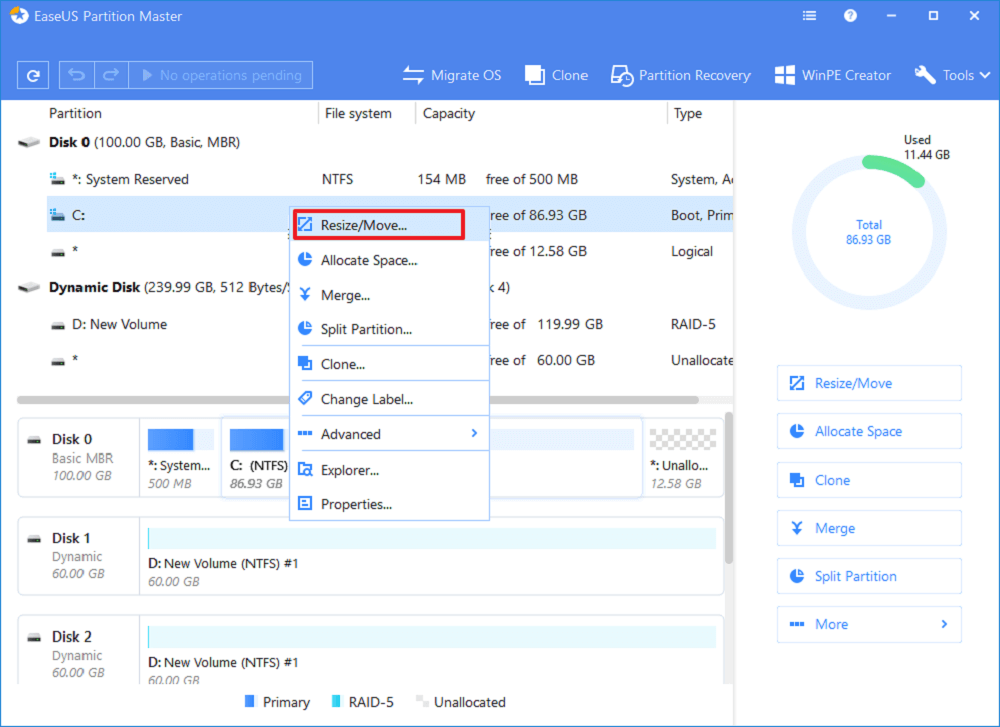Click the Allocate Space pie icon in menu
The width and height of the screenshot is (1000, 727).
[x=305, y=260]
